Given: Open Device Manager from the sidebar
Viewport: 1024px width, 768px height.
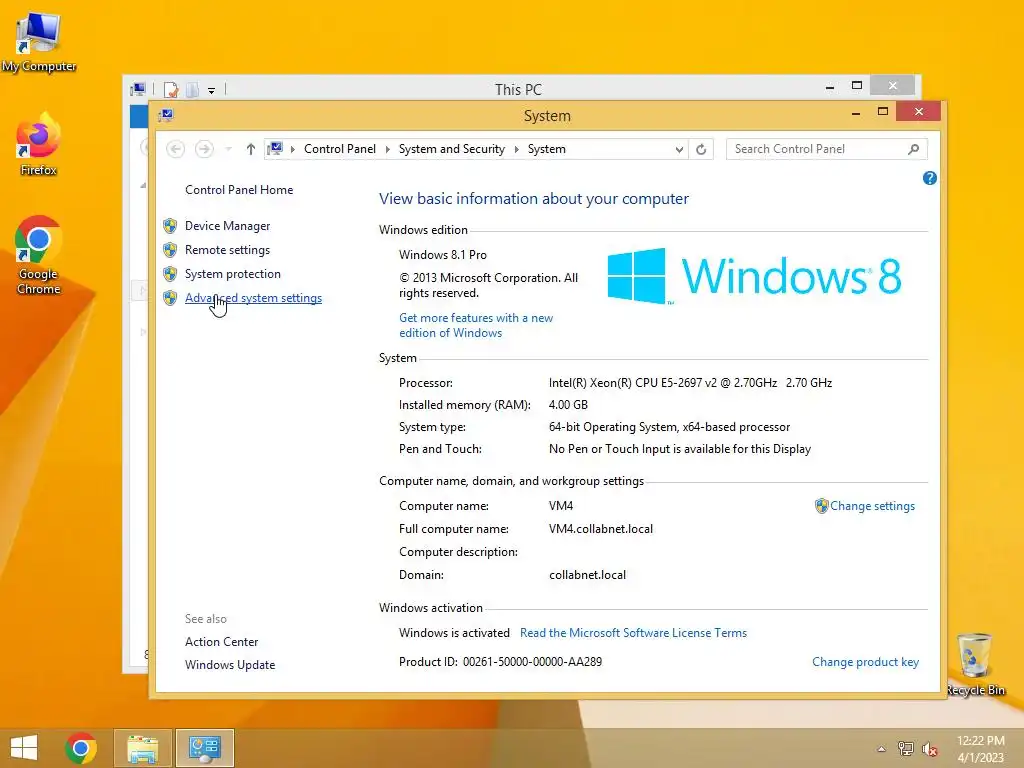Looking at the screenshot, I should point(227,226).
